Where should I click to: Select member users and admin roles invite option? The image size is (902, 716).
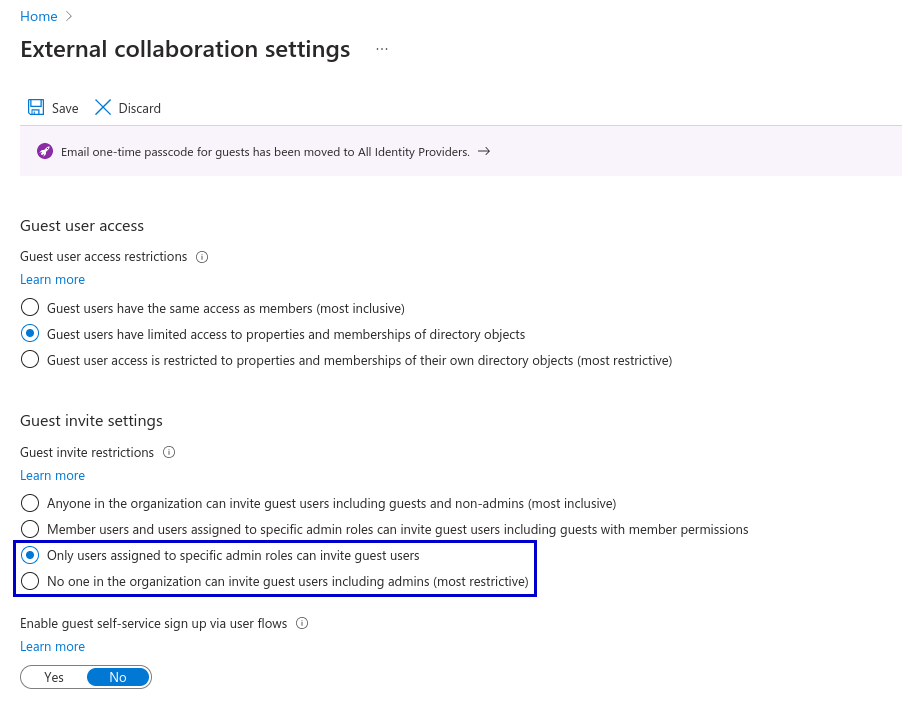30,529
